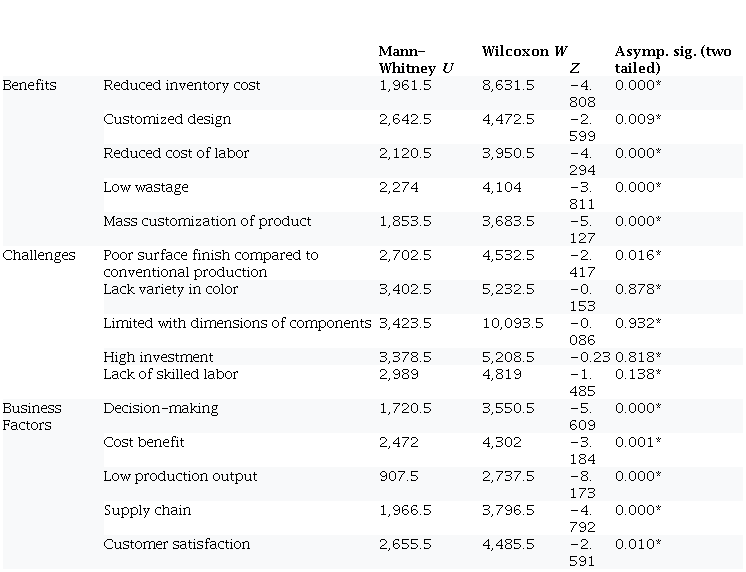The height and width of the screenshot is (572, 746).
Task: Click the Benefits category label
Action: (30, 86)
